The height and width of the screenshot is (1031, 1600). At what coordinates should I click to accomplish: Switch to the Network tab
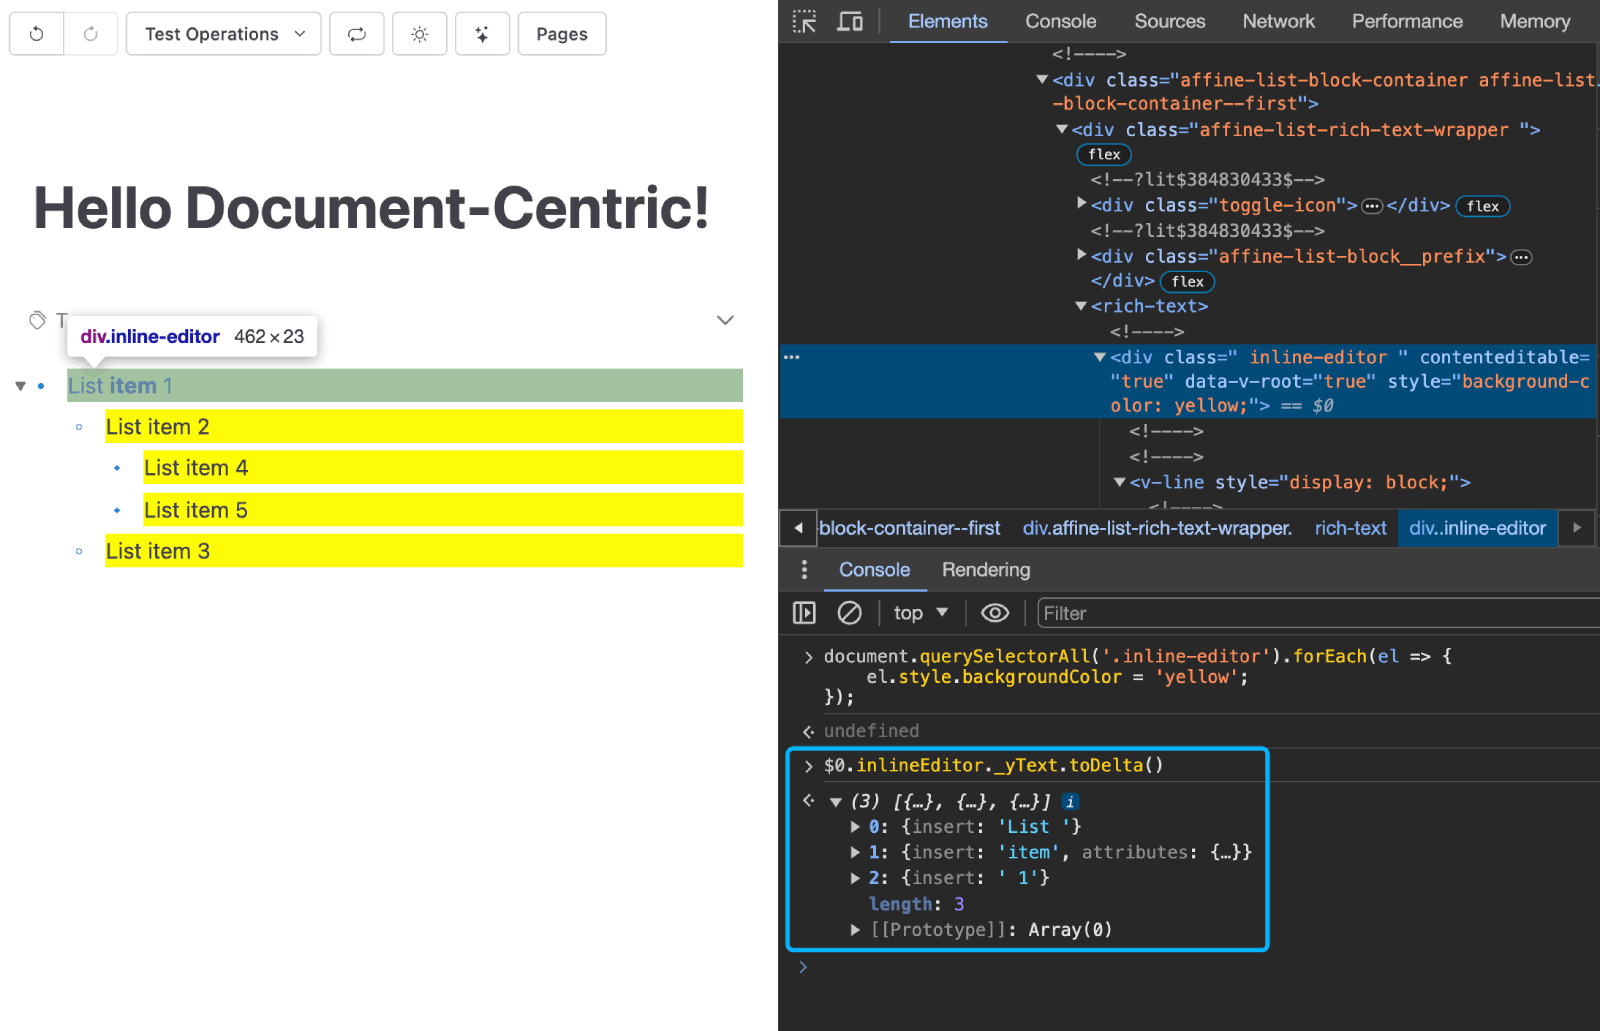pyautogui.click(x=1278, y=20)
